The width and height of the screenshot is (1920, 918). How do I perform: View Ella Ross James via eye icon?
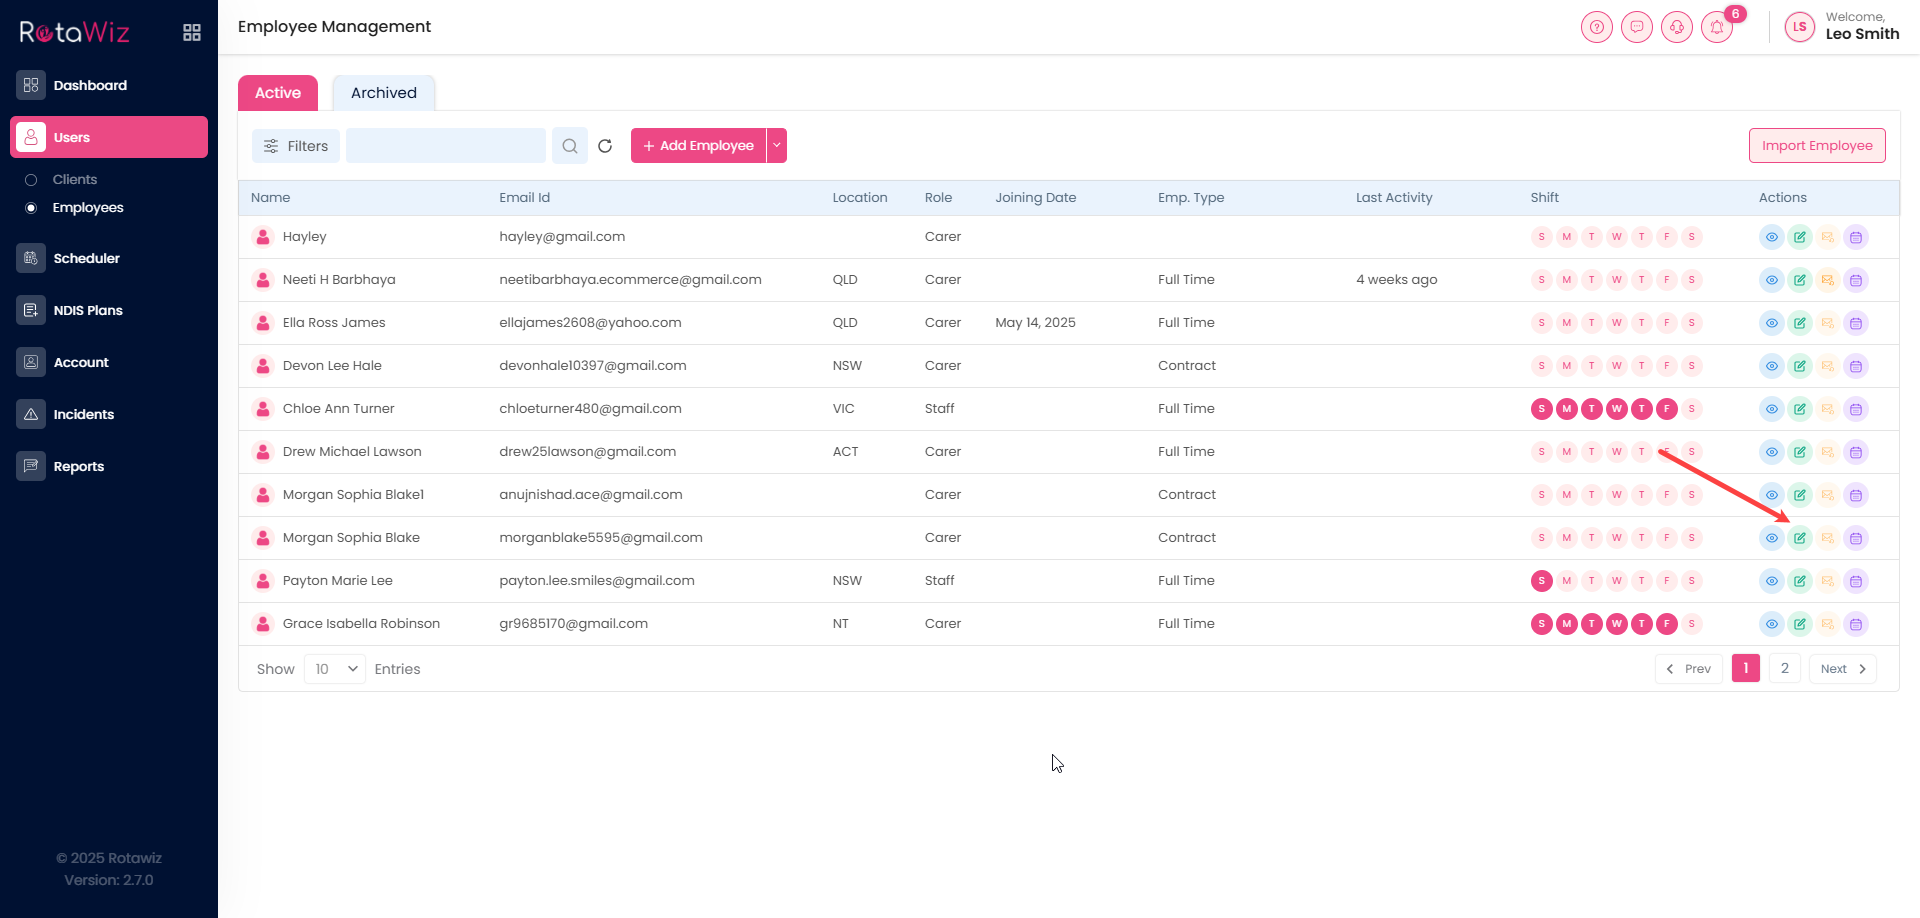click(1771, 324)
